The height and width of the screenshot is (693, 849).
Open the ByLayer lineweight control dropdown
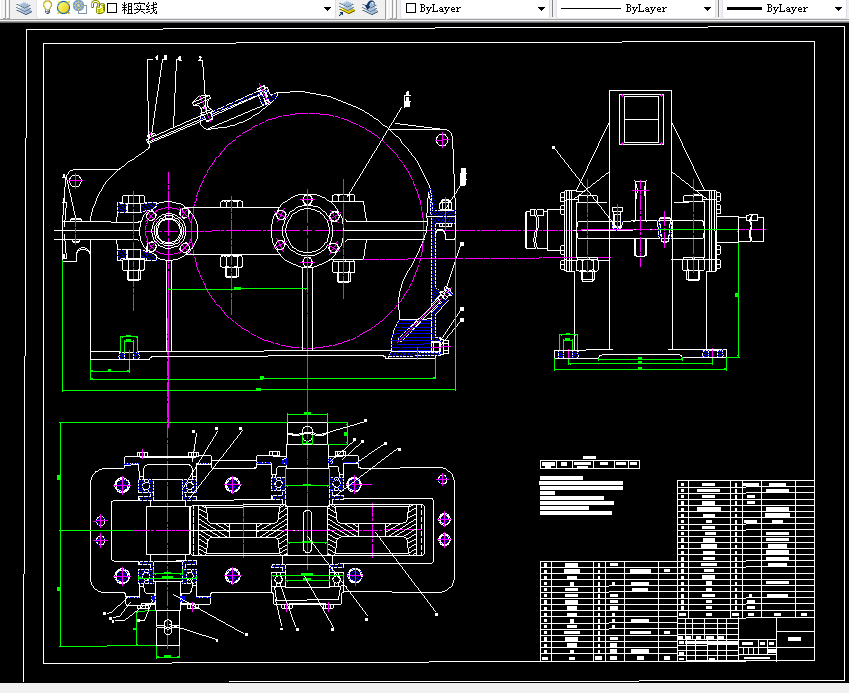(836, 8)
